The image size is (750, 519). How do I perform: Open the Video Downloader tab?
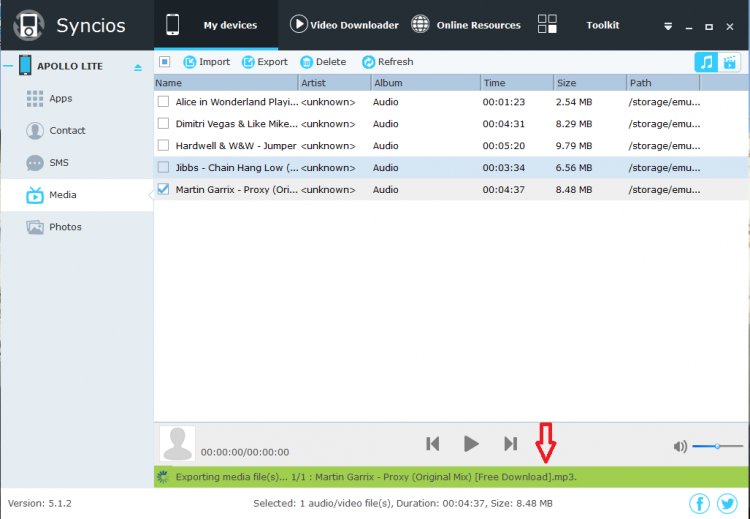click(x=343, y=25)
